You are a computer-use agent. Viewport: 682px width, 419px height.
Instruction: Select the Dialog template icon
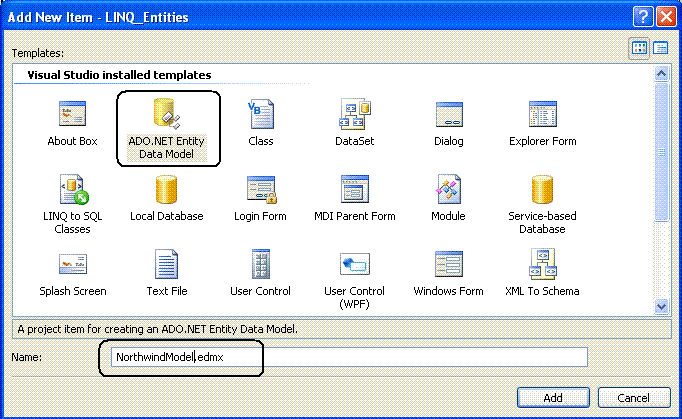point(449,114)
